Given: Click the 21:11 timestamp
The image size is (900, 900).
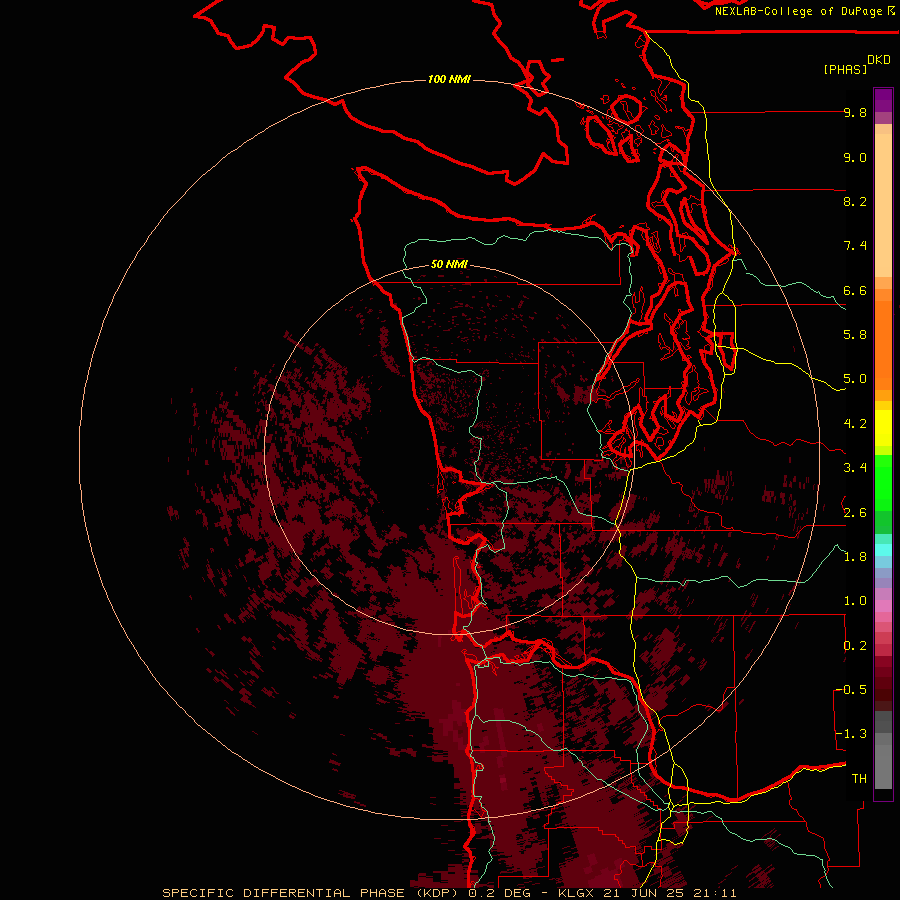Looking at the screenshot, I should 715,893.
